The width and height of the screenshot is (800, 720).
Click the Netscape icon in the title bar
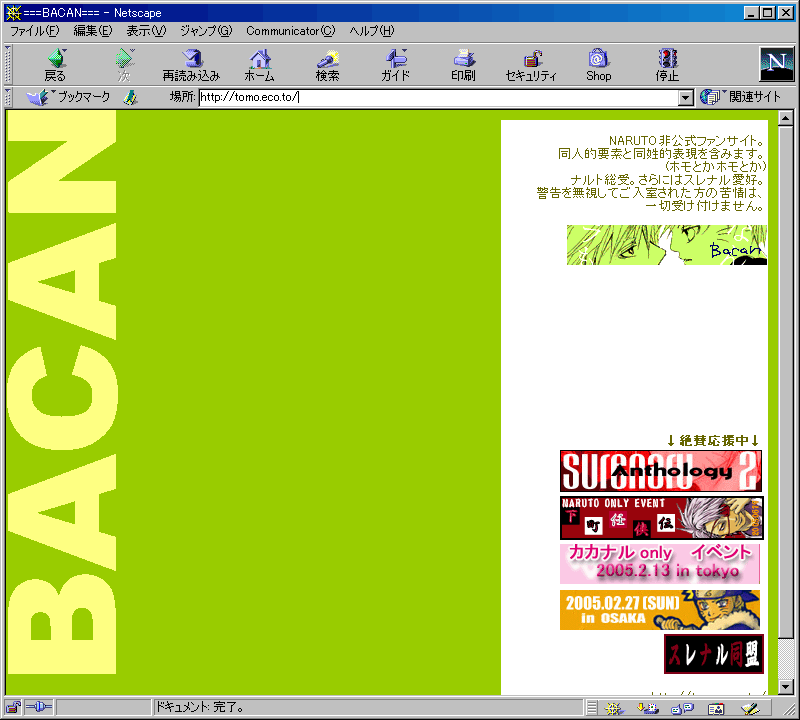pos(13,13)
